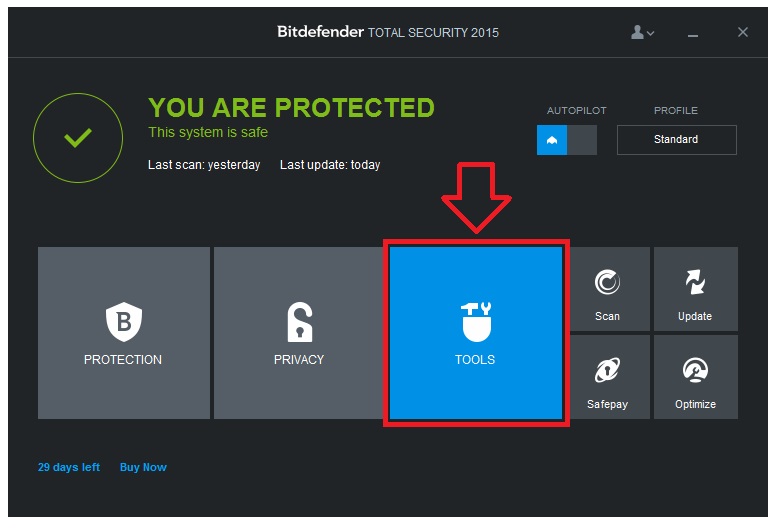The height and width of the screenshot is (532, 778).
Task: Click the grey off side of Autopilot
Action: pos(582,140)
